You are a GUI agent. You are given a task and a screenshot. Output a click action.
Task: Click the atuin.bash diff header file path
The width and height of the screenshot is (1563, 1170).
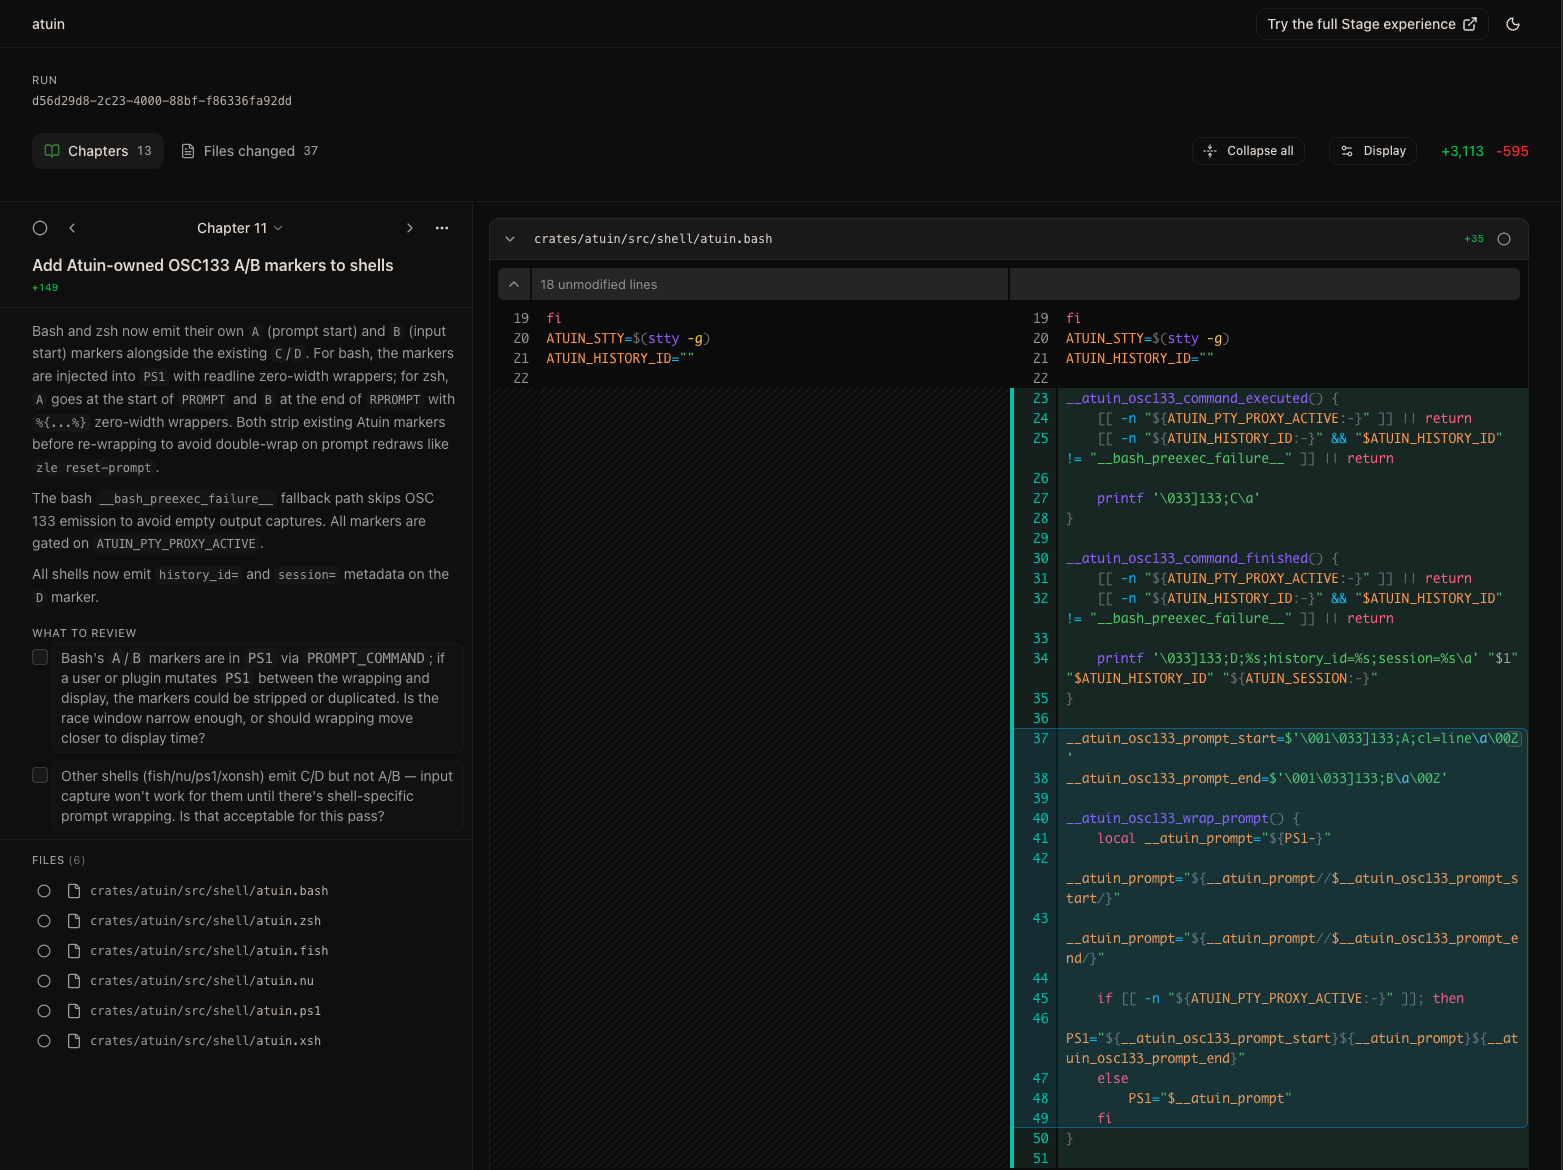(x=653, y=239)
